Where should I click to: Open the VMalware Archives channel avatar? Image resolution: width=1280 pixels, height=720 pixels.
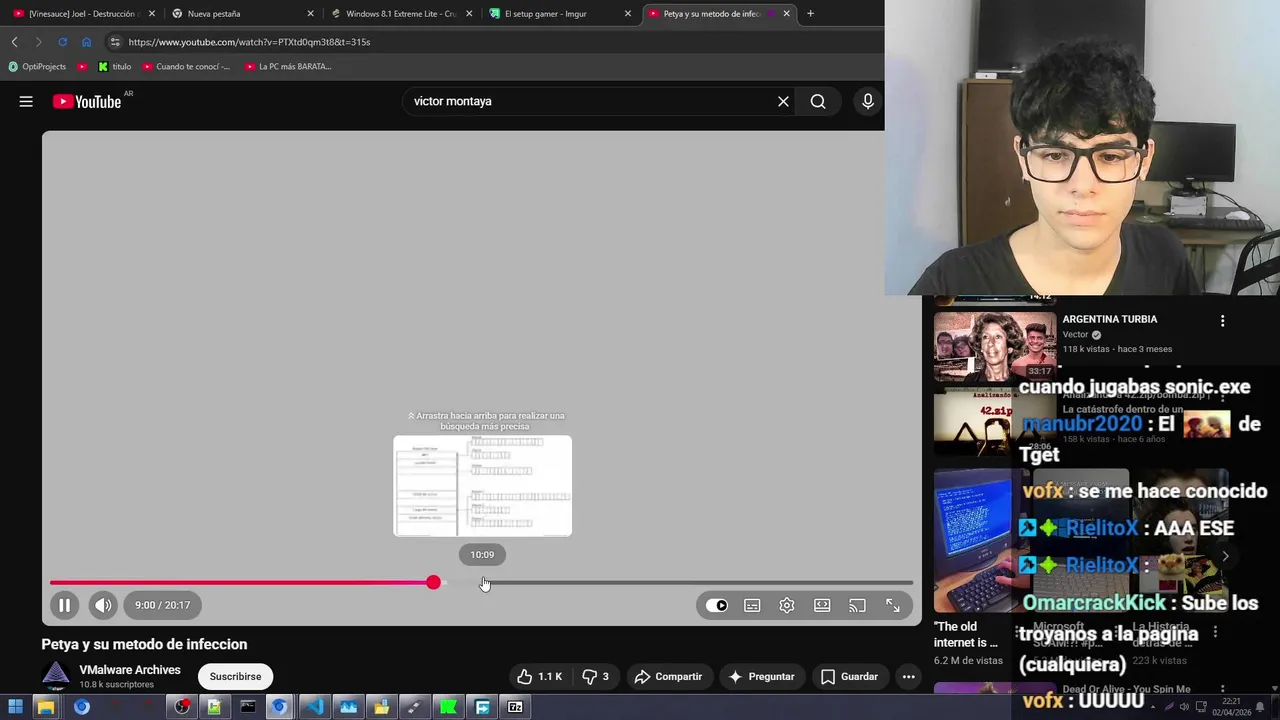[56, 676]
